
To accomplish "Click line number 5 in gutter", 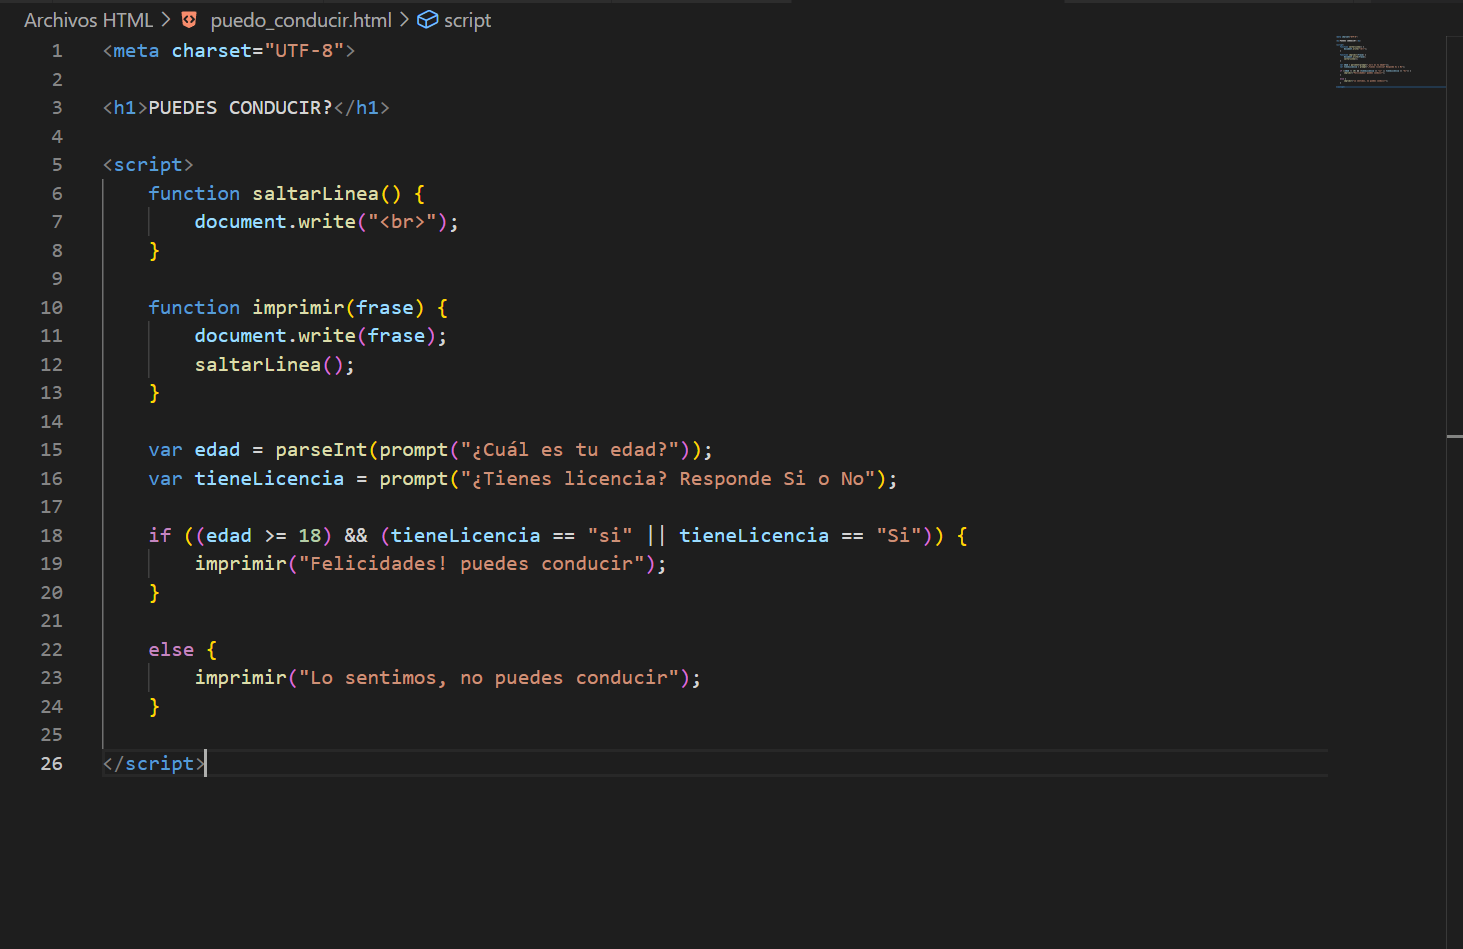I will pos(57,165).
